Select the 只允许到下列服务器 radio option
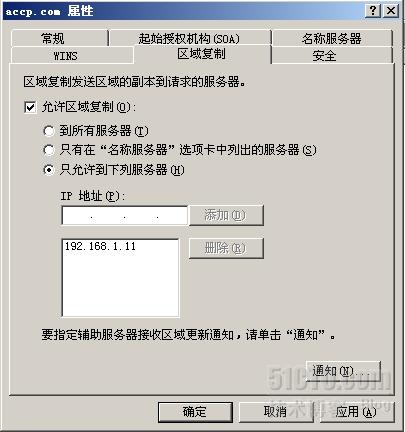 49,170
